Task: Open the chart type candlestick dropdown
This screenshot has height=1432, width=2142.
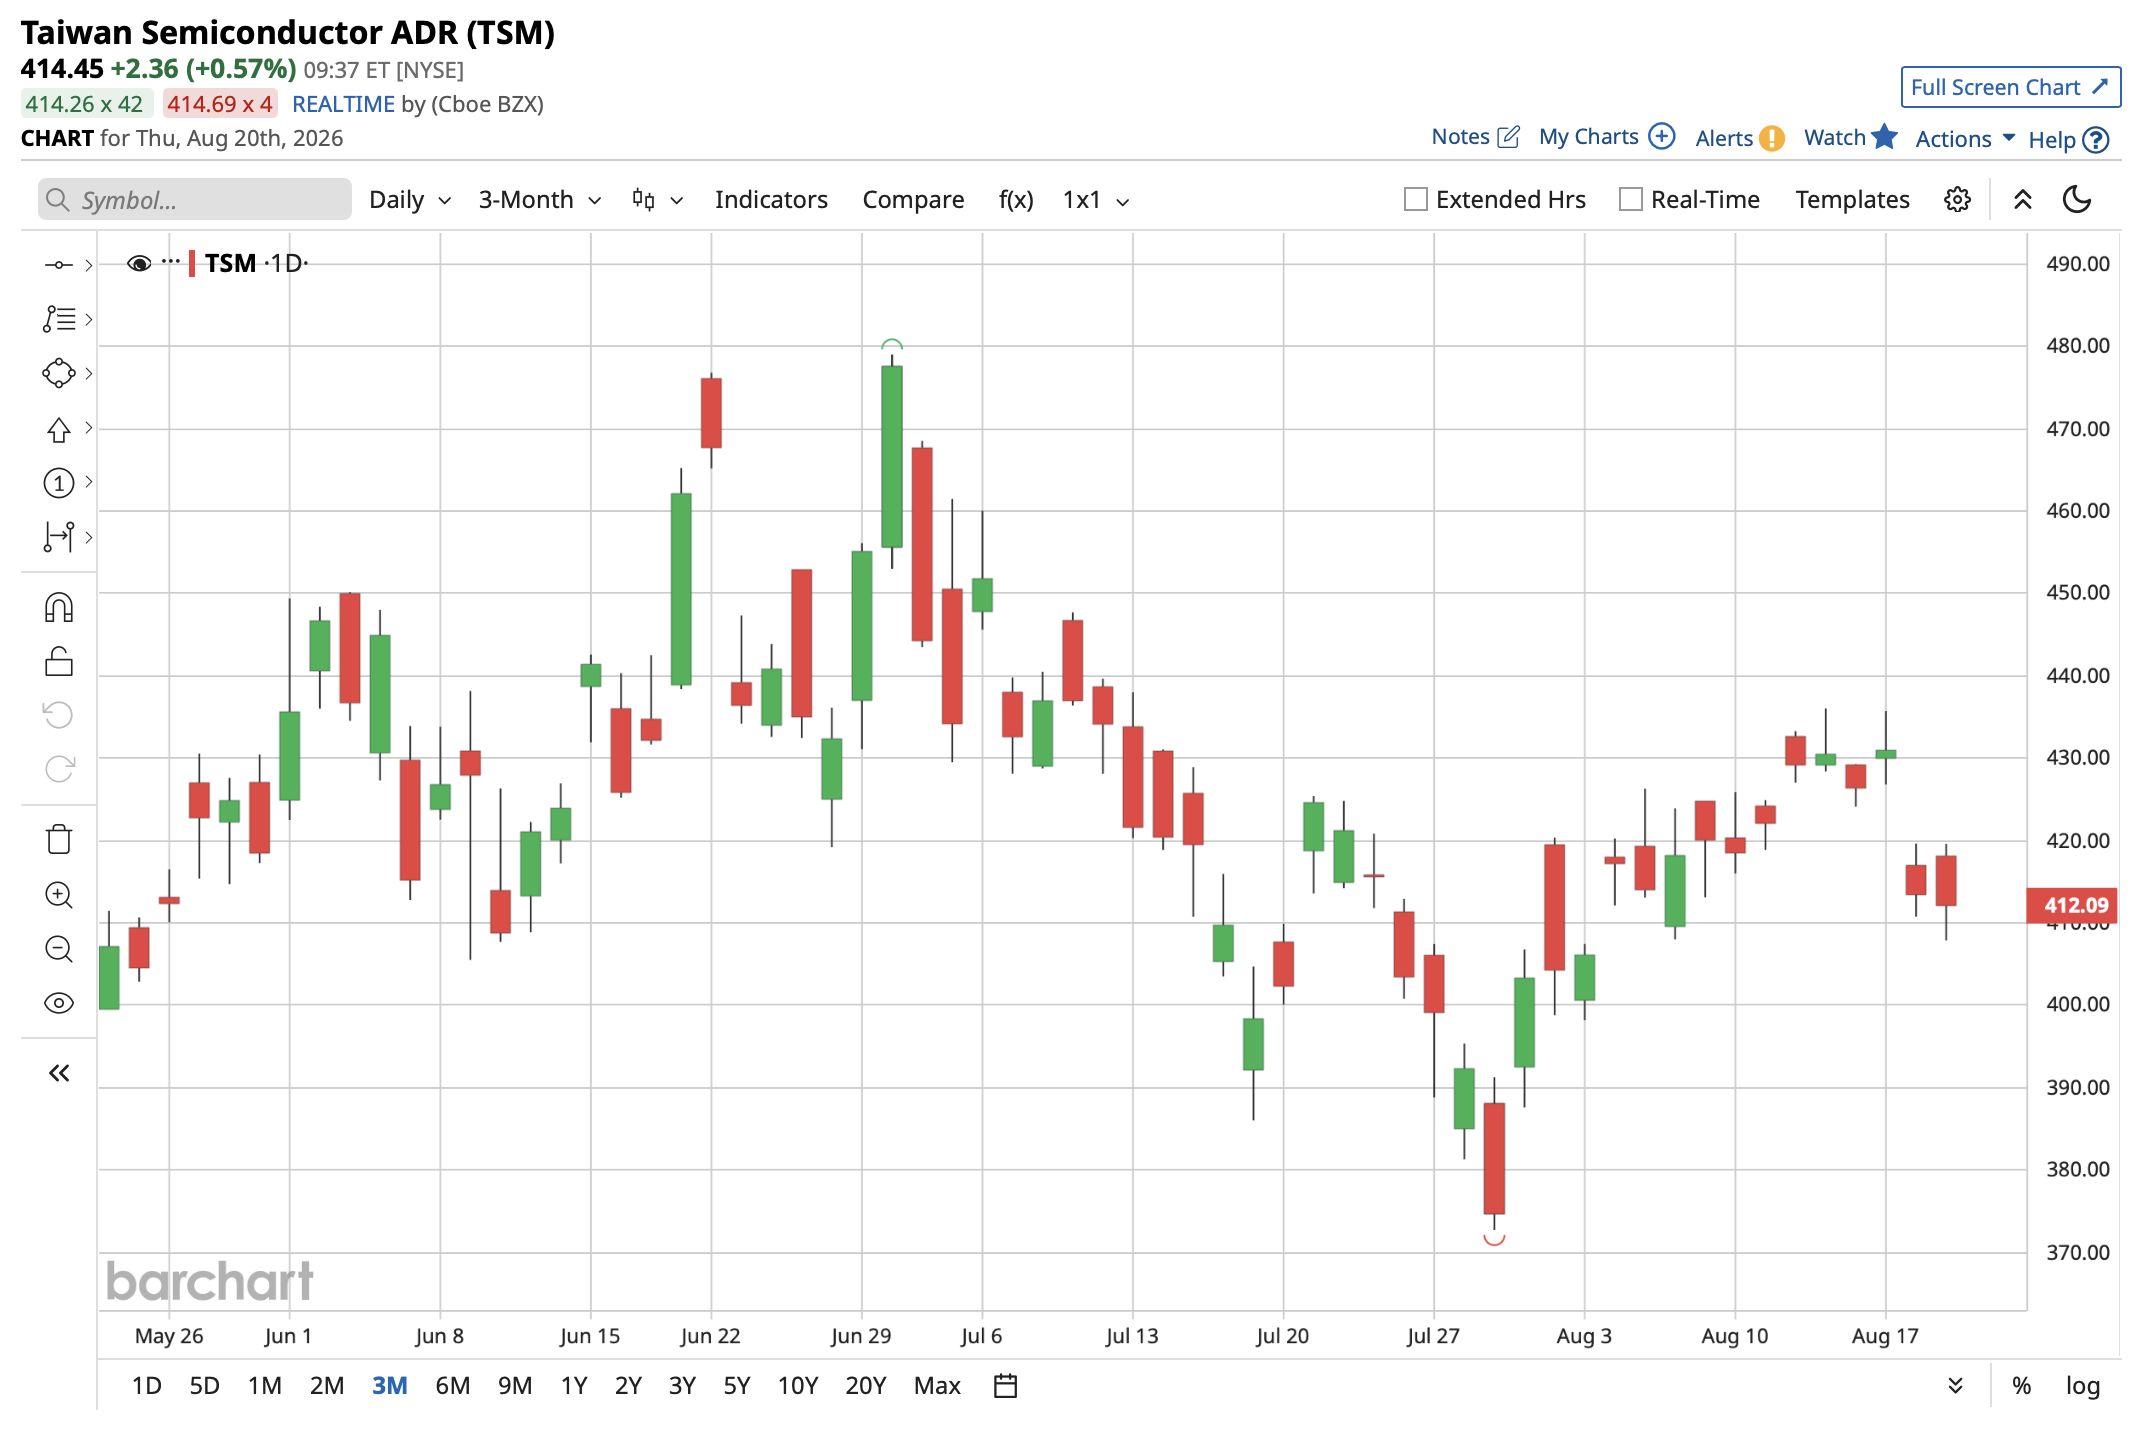Action: point(658,200)
